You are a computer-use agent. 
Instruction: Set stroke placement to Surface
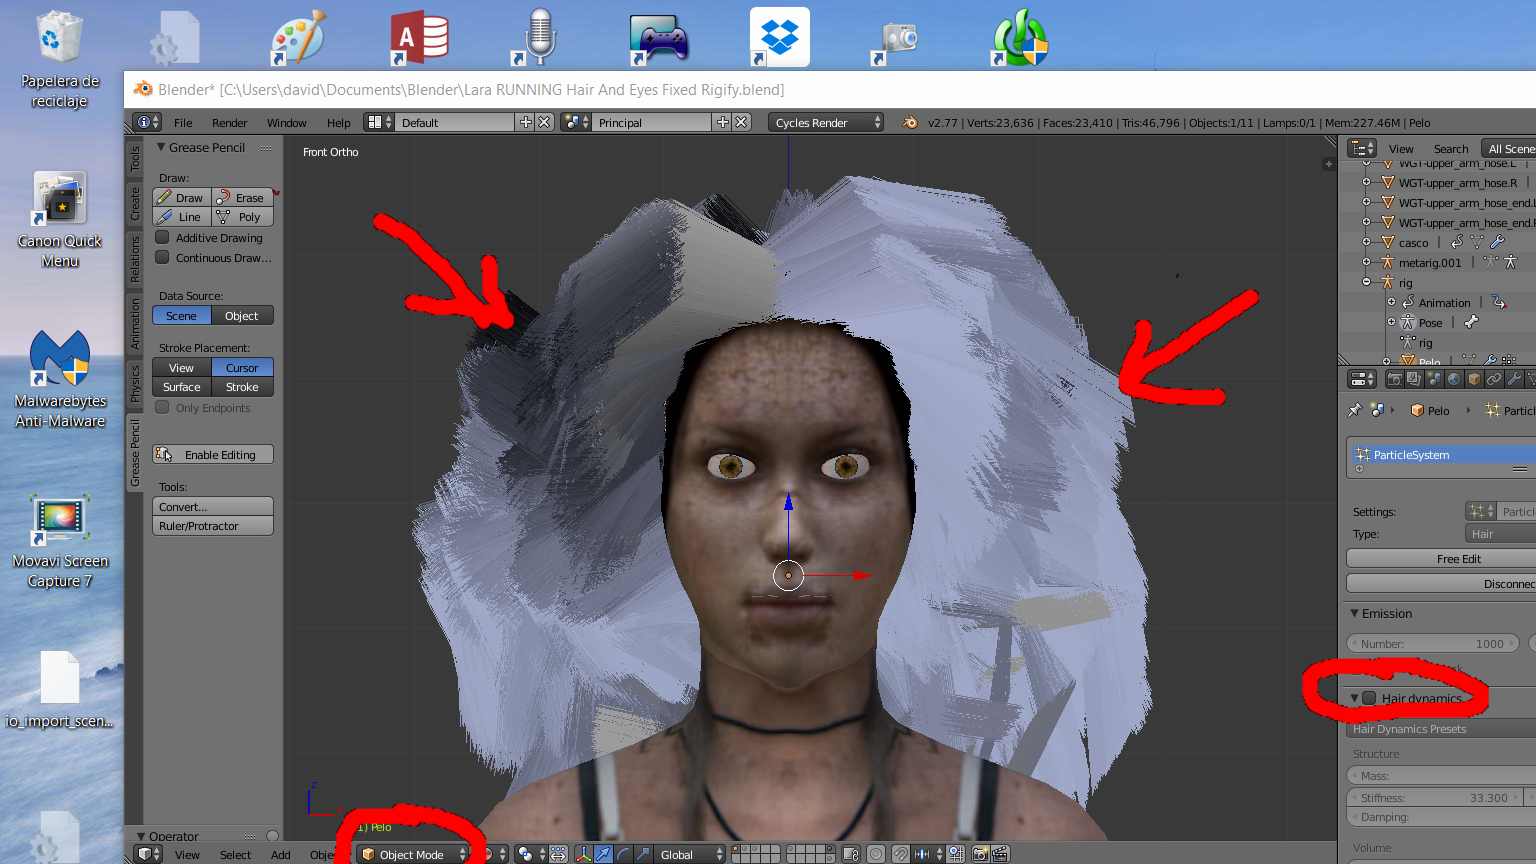(181, 387)
